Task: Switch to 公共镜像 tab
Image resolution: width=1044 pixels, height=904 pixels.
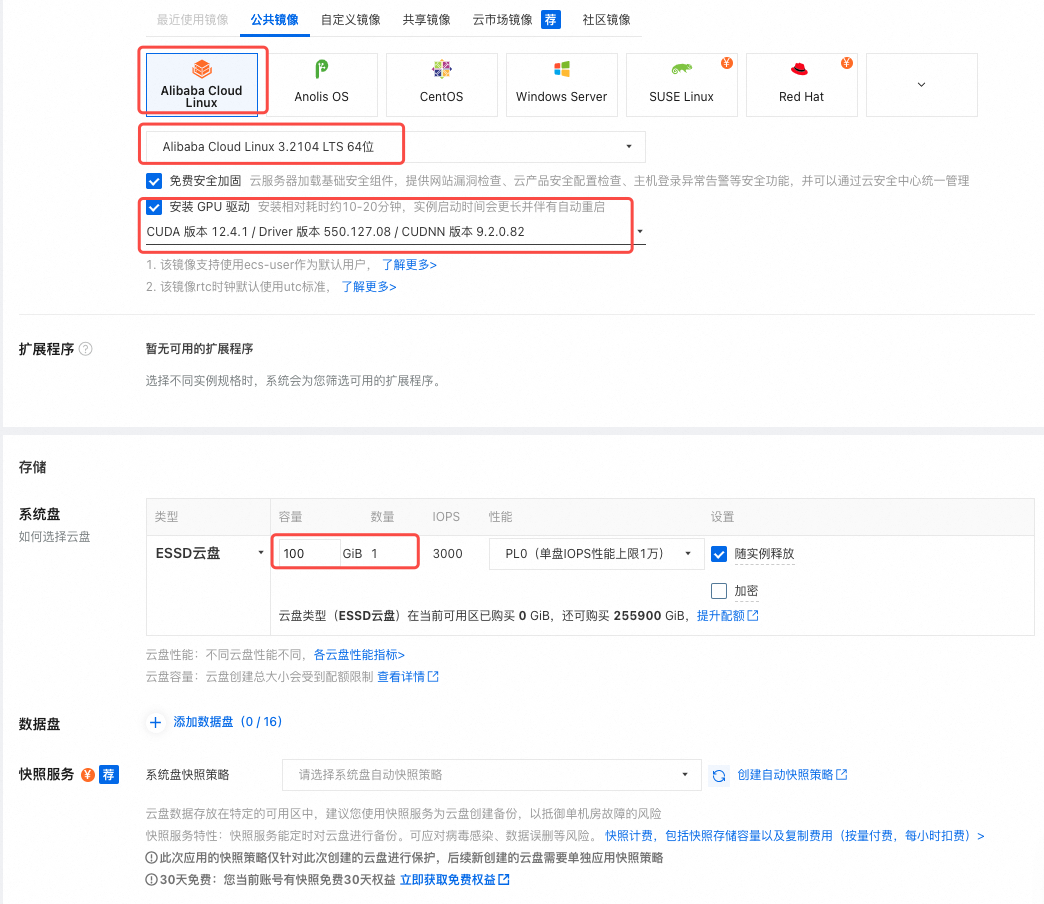Action: coord(274,19)
